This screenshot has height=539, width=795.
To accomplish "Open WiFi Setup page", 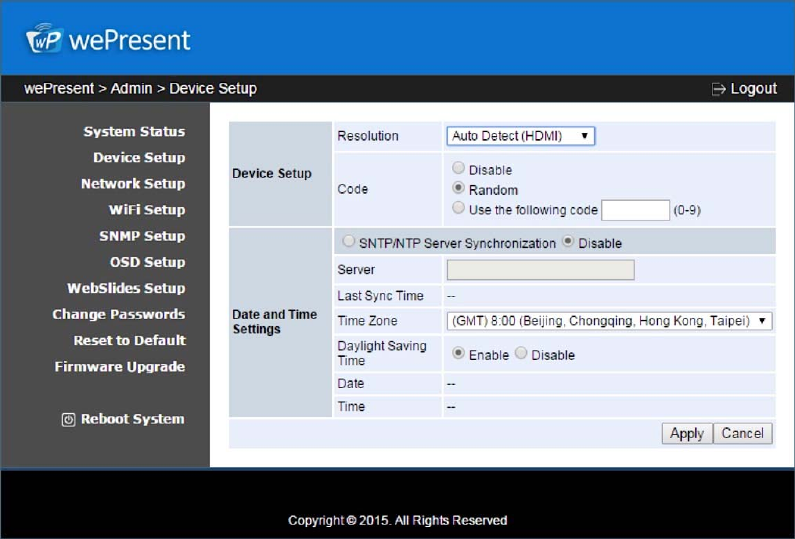I will tap(147, 210).
